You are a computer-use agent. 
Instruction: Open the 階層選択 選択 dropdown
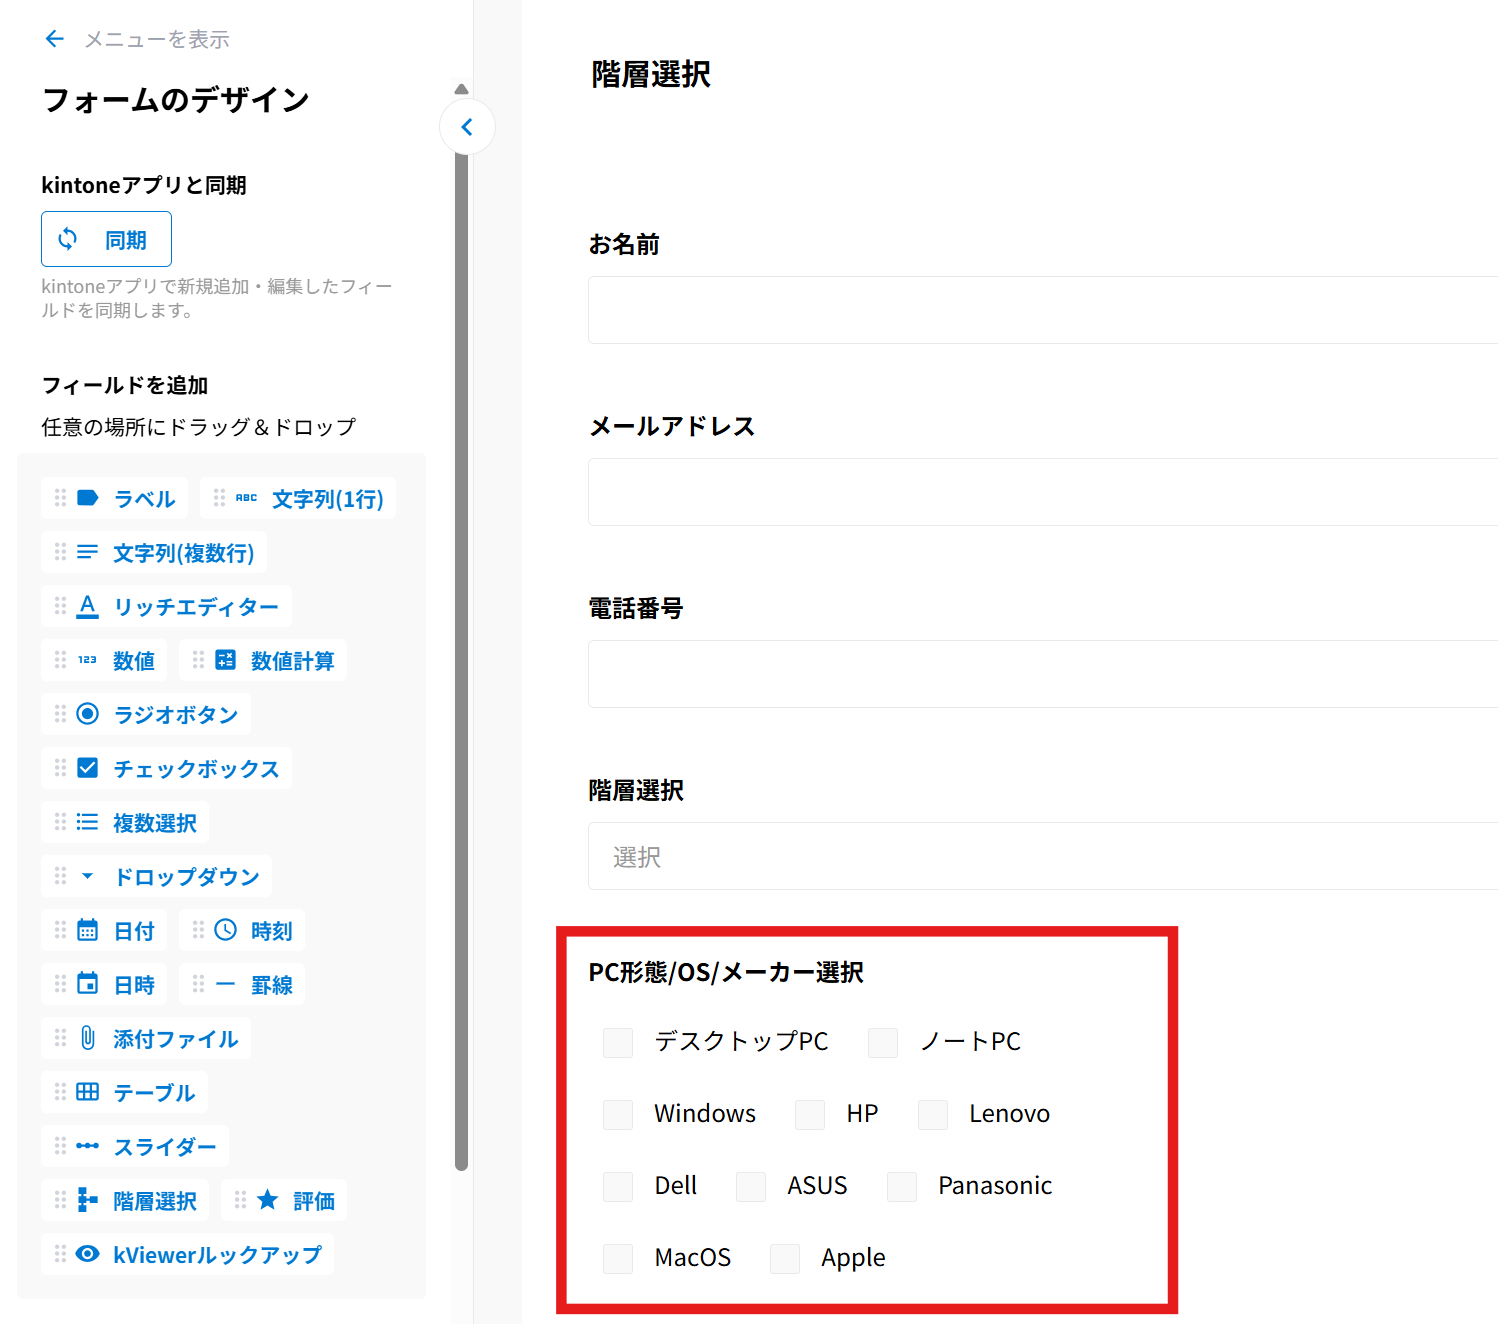[x=1043, y=856]
